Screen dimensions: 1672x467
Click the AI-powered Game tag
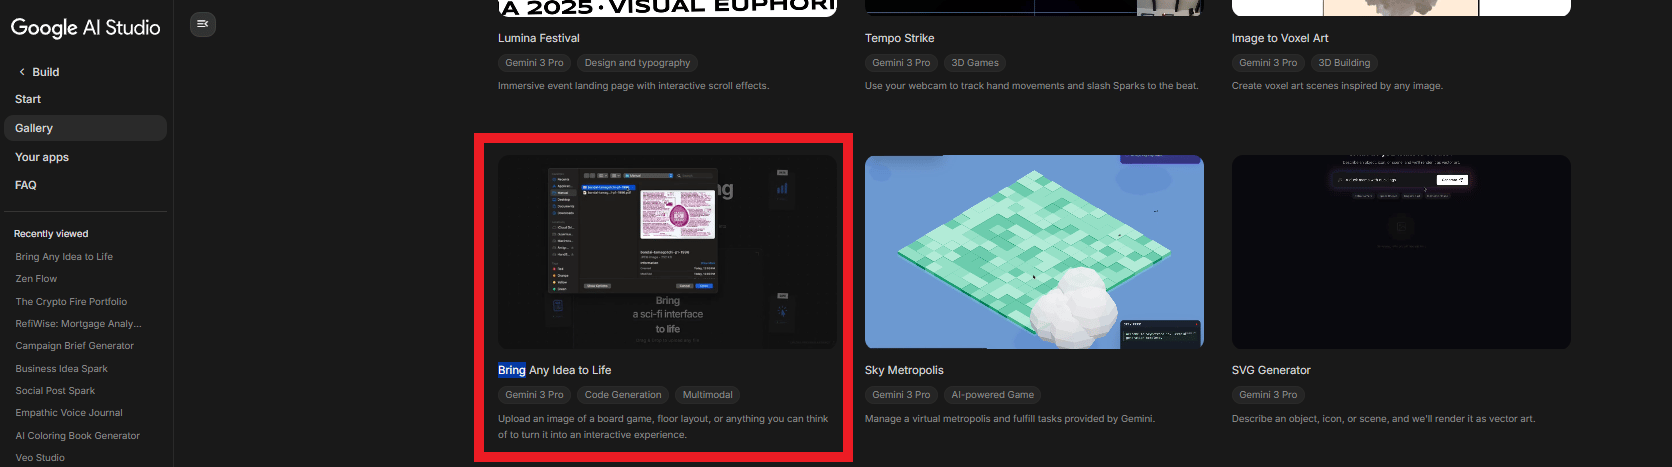coord(993,395)
